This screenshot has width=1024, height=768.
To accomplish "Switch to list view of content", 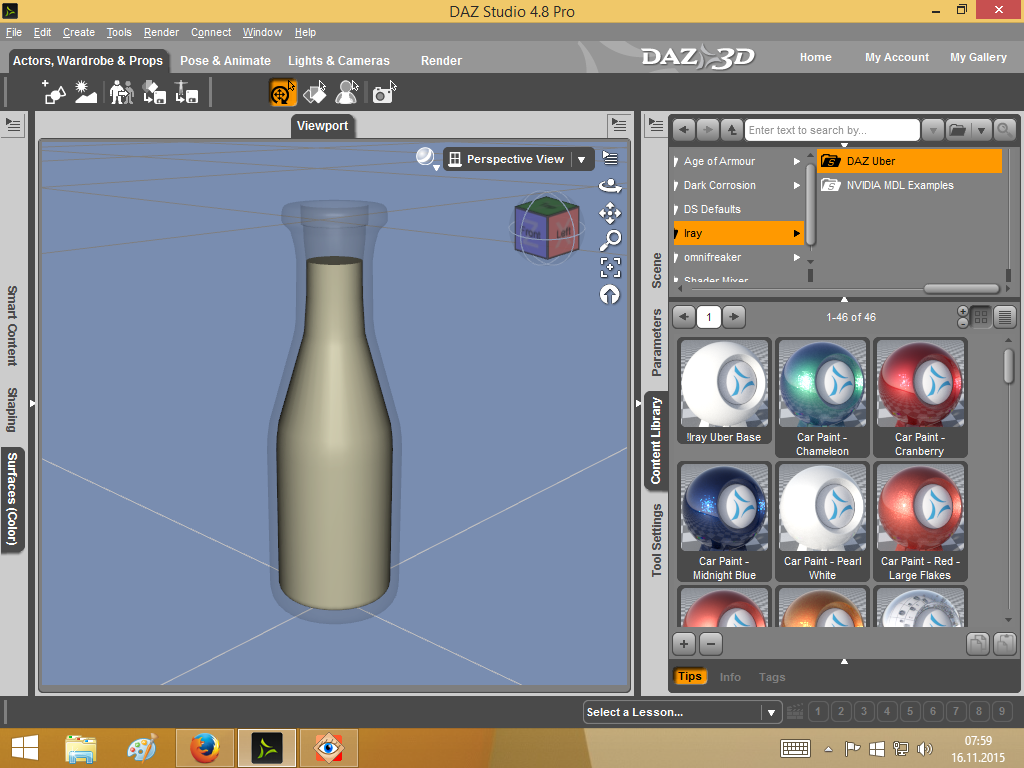I will pyautogui.click(x=1004, y=317).
